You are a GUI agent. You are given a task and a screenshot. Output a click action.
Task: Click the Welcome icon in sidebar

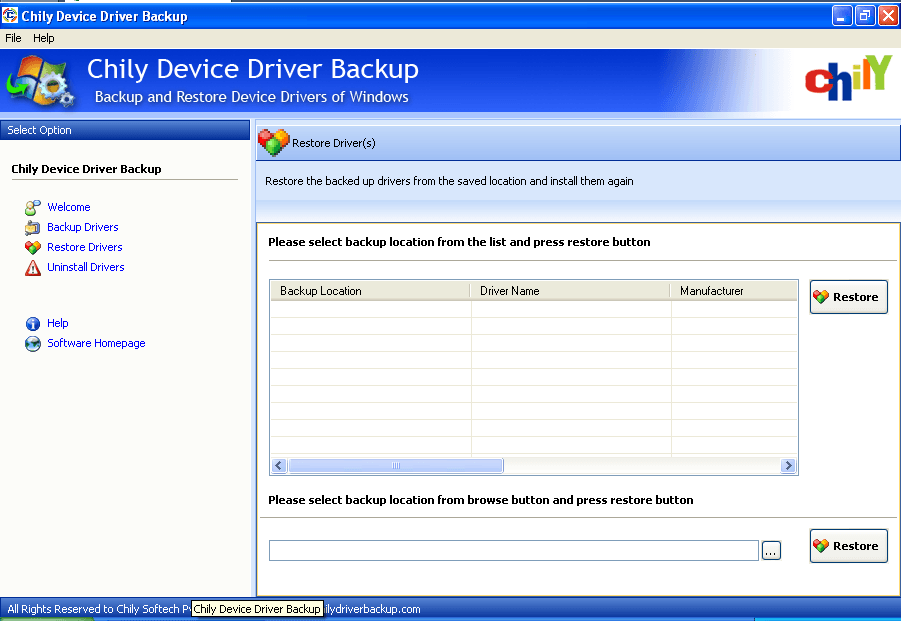click(x=32, y=208)
